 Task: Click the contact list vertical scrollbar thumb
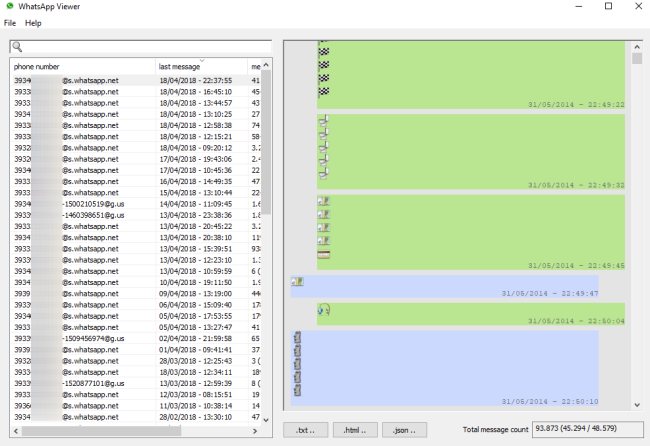point(266,142)
